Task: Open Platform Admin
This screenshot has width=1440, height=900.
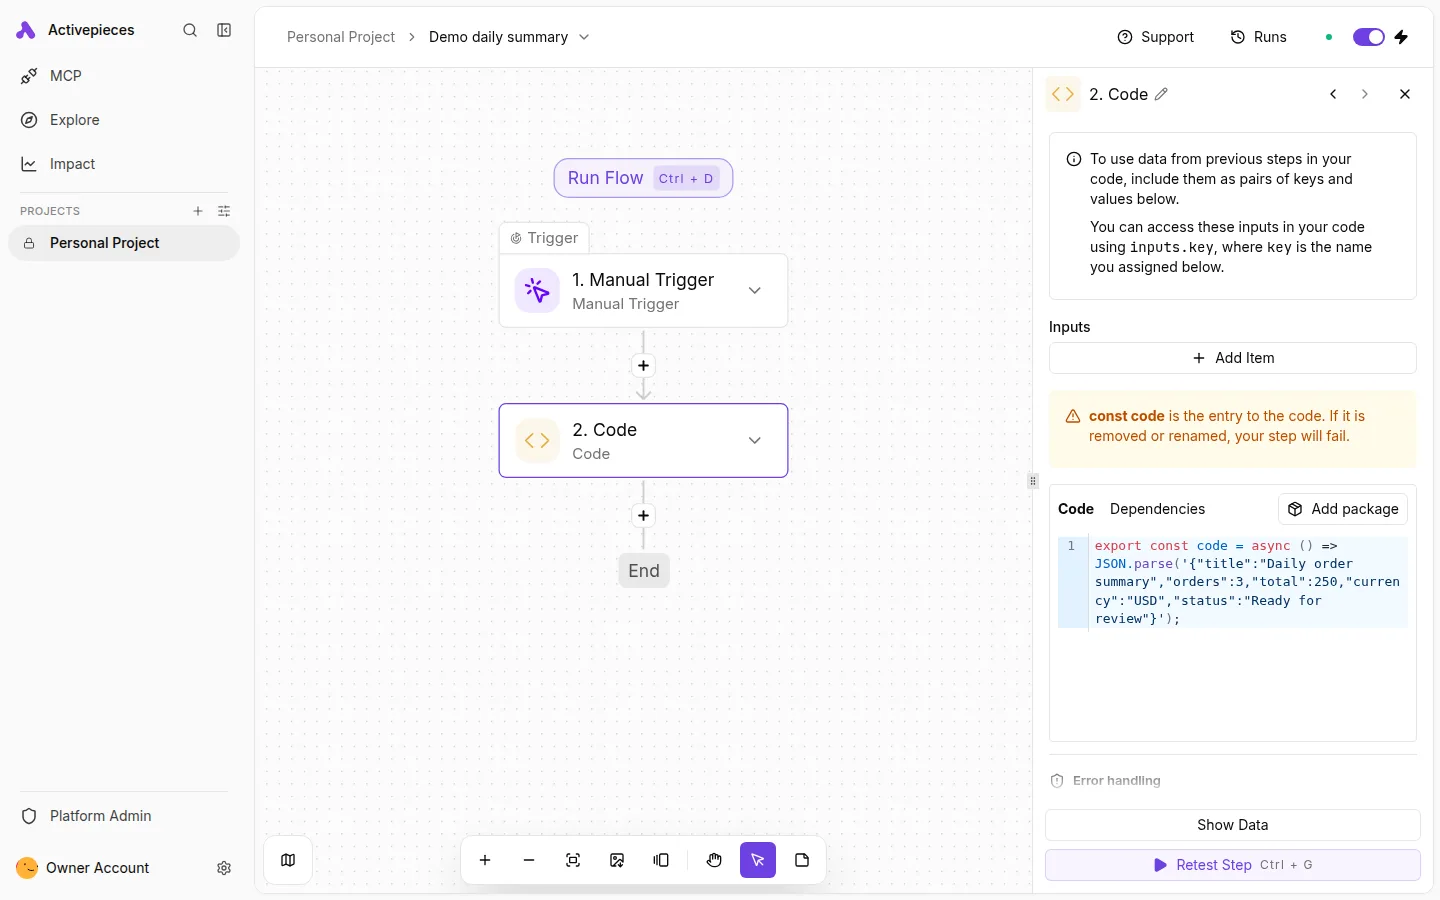Action: pyautogui.click(x=124, y=816)
